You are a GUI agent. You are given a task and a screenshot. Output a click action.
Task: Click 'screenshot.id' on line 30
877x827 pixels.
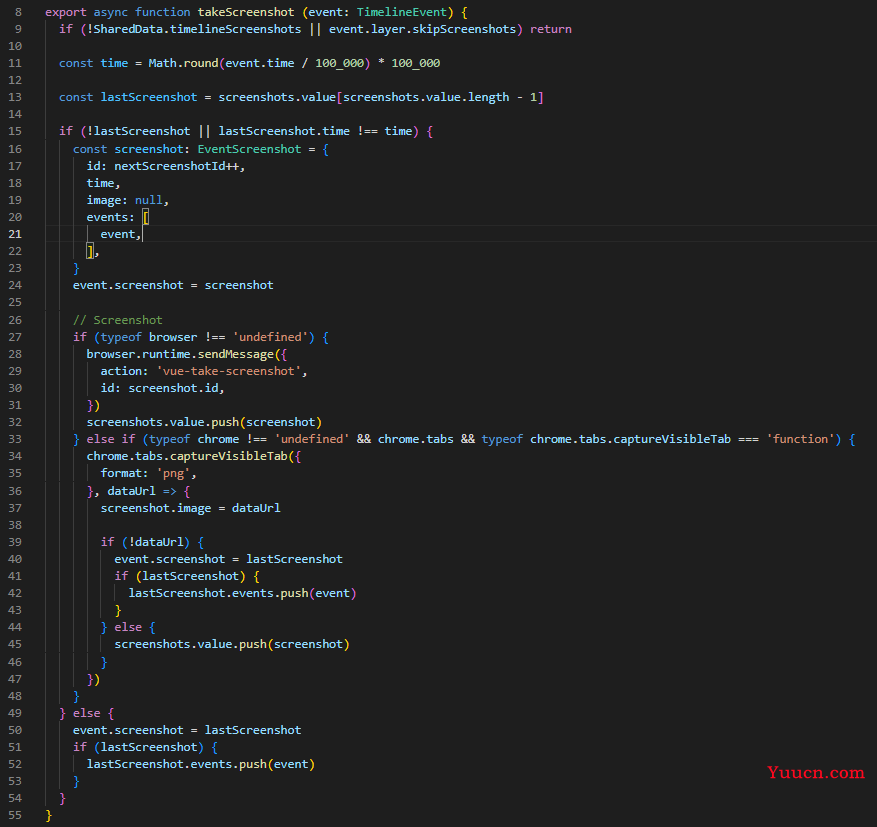click(x=173, y=388)
